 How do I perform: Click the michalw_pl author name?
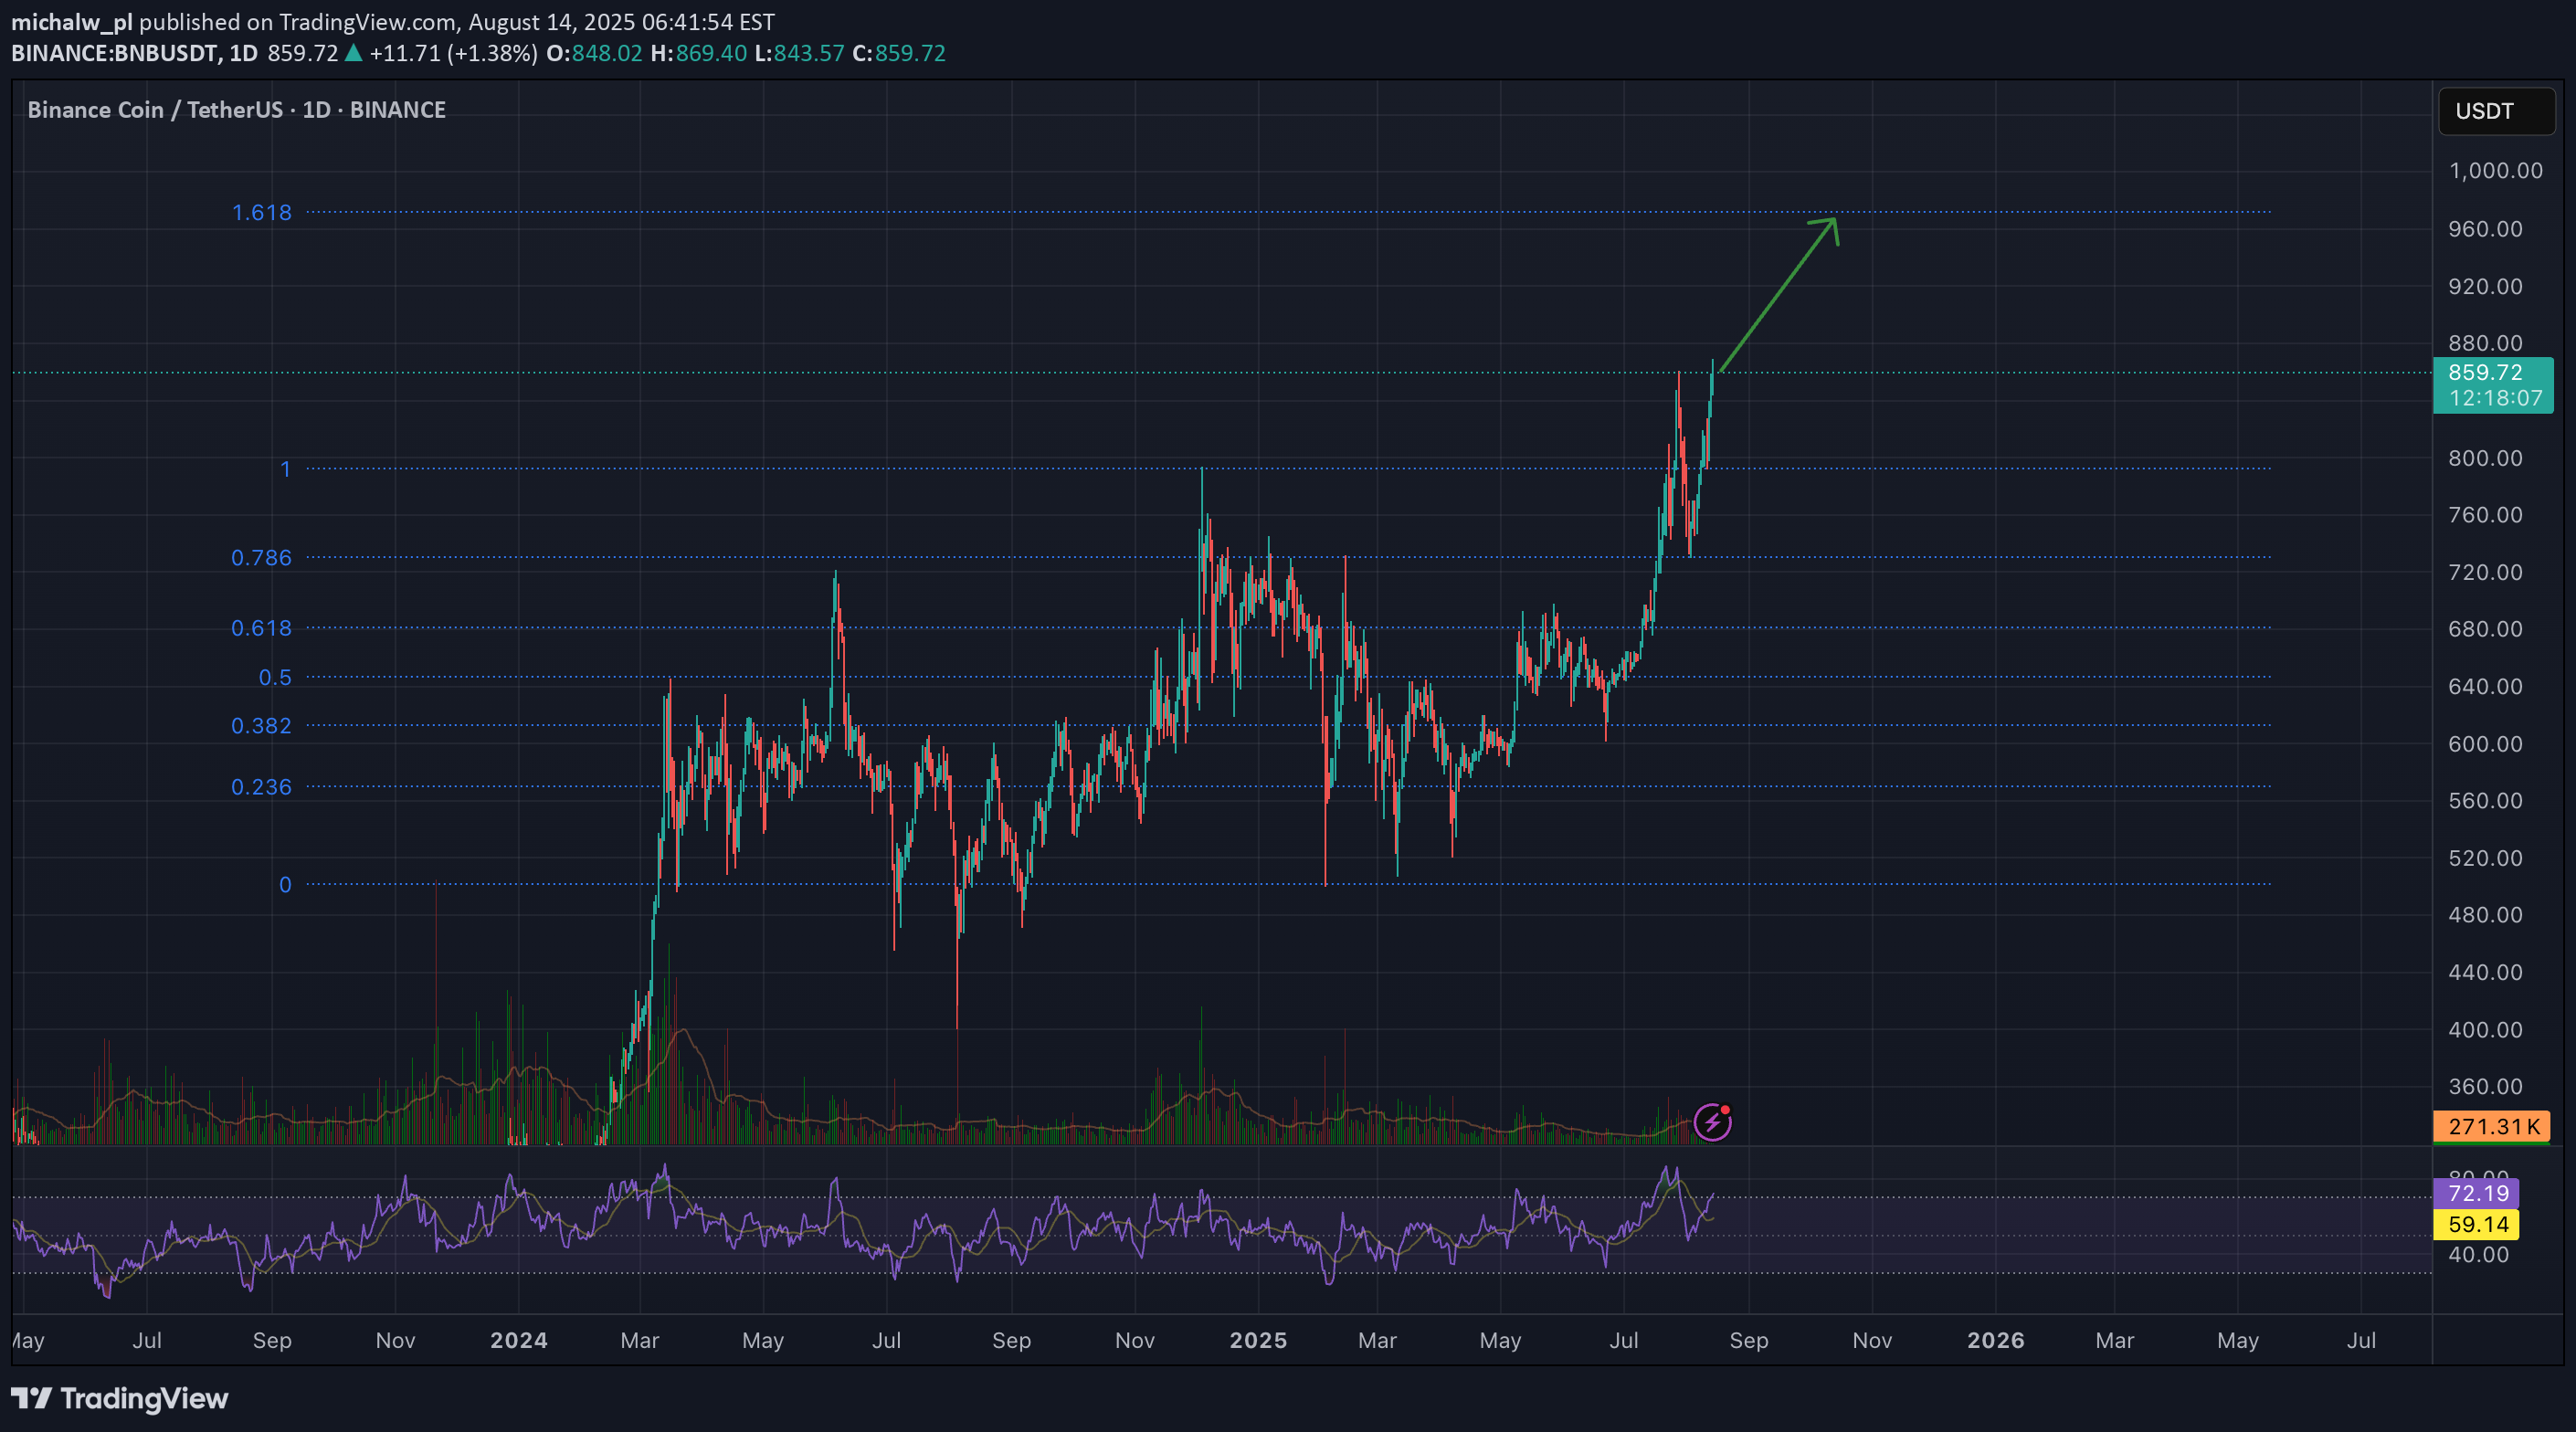(x=71, y=21)
